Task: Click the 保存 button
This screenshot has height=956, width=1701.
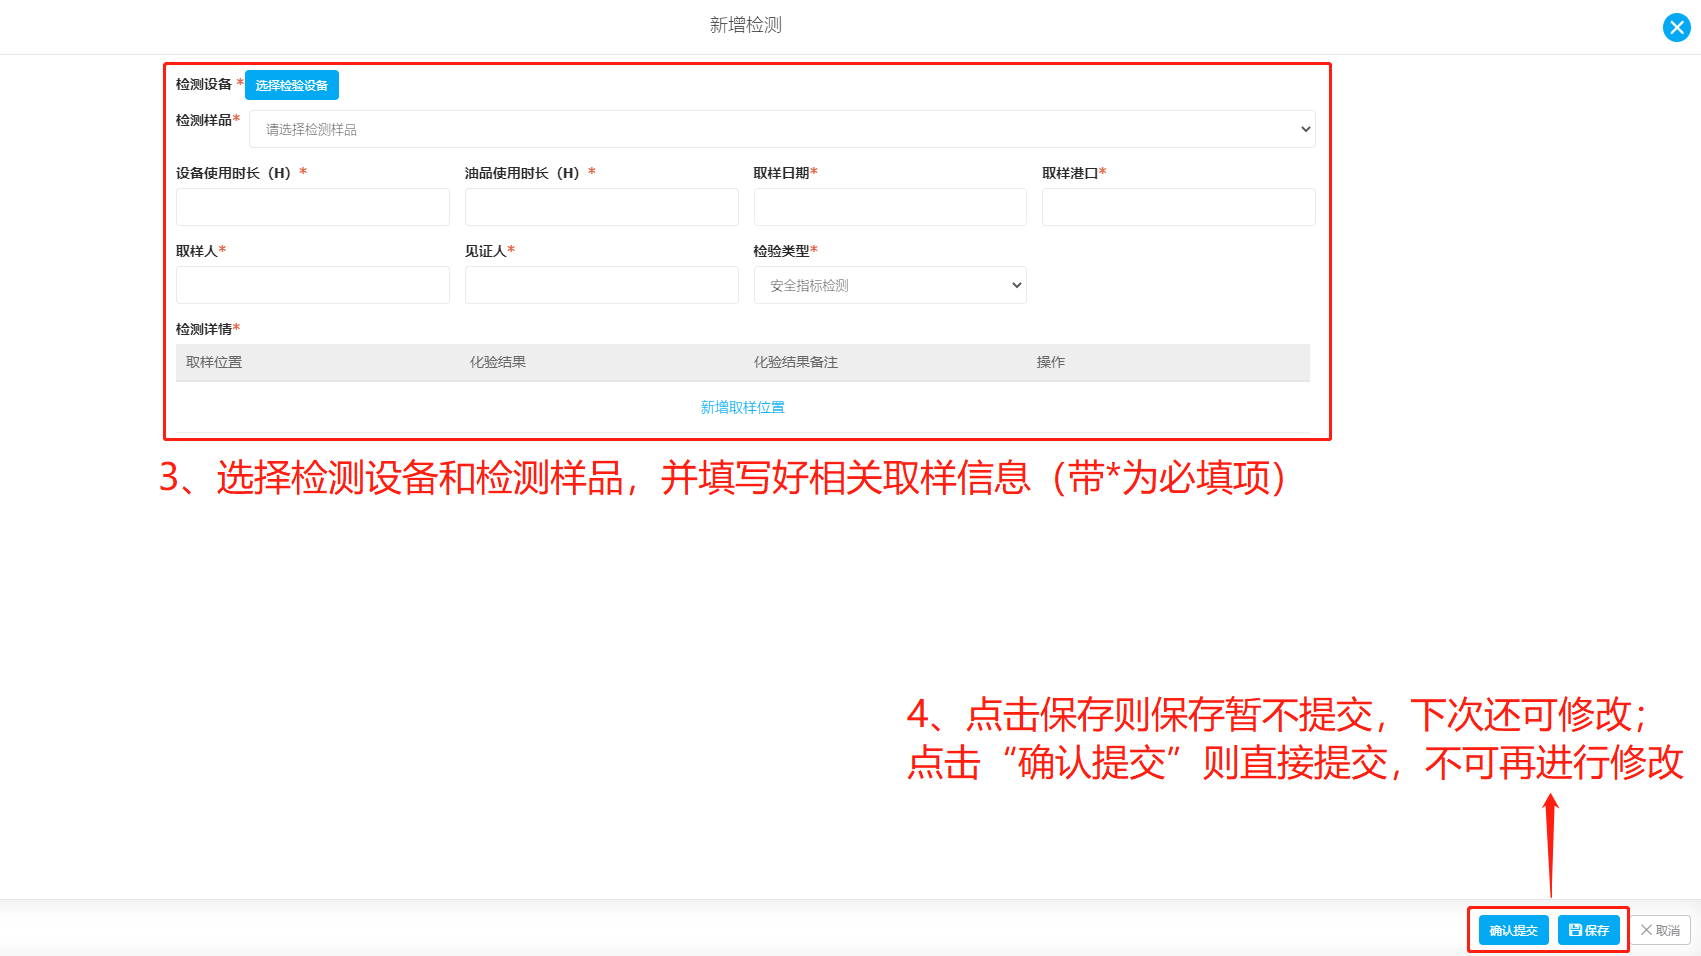Action: coord(1589,930)
